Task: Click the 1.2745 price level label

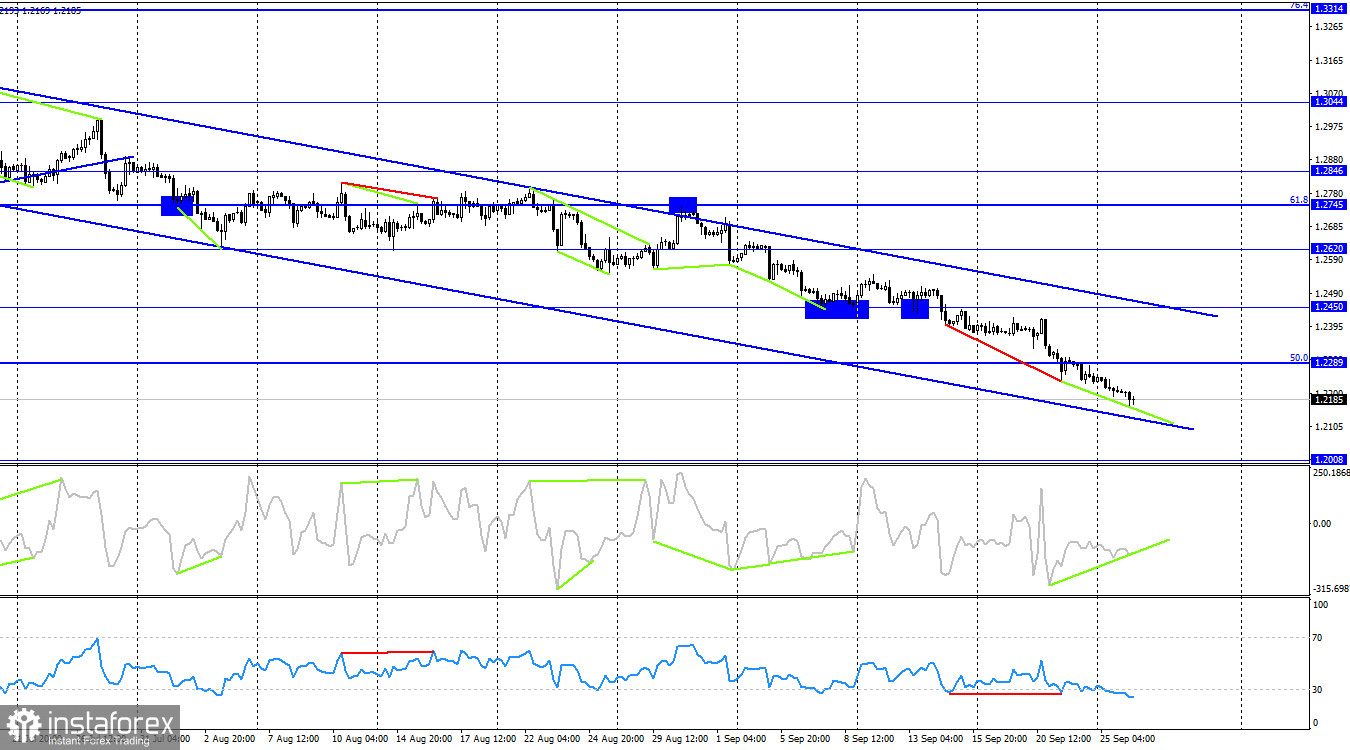Action: coord(1329,205)
